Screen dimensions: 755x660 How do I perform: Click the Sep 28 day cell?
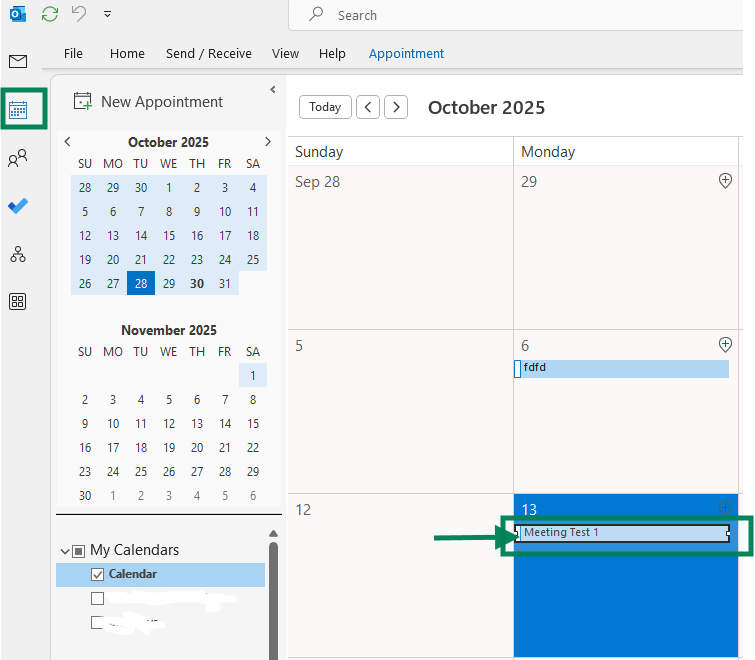(401, 247)
